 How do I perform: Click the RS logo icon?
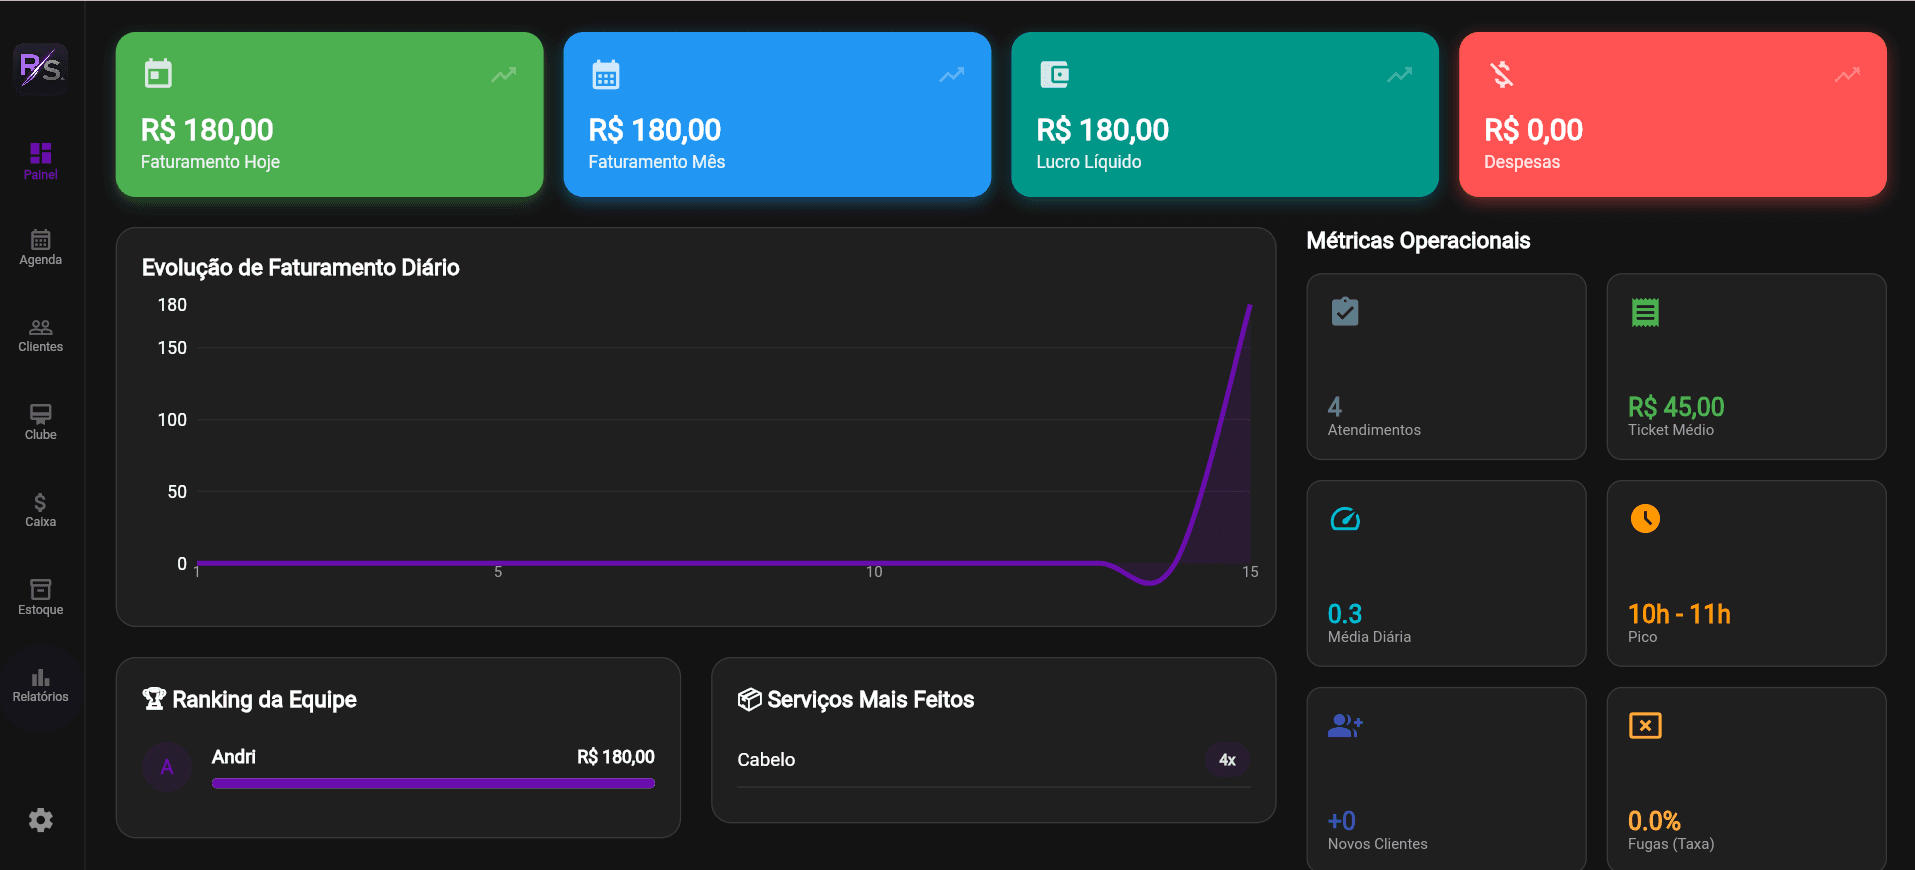click(x=40, y=68)
